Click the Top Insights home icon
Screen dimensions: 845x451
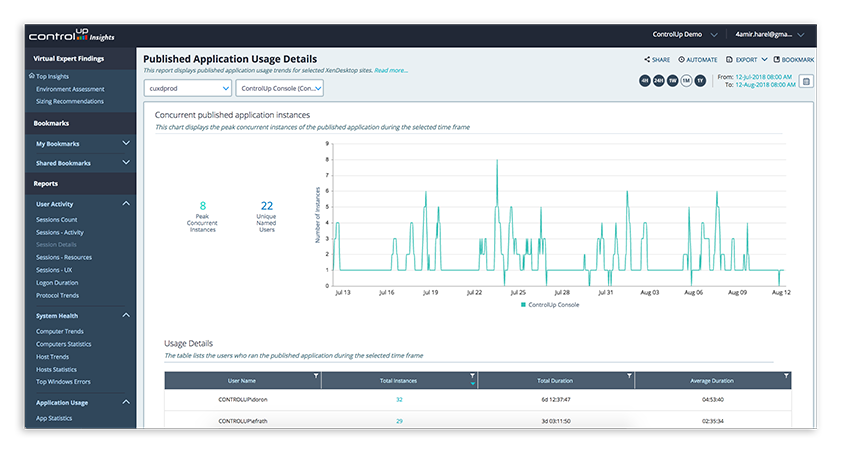[32, 76]
